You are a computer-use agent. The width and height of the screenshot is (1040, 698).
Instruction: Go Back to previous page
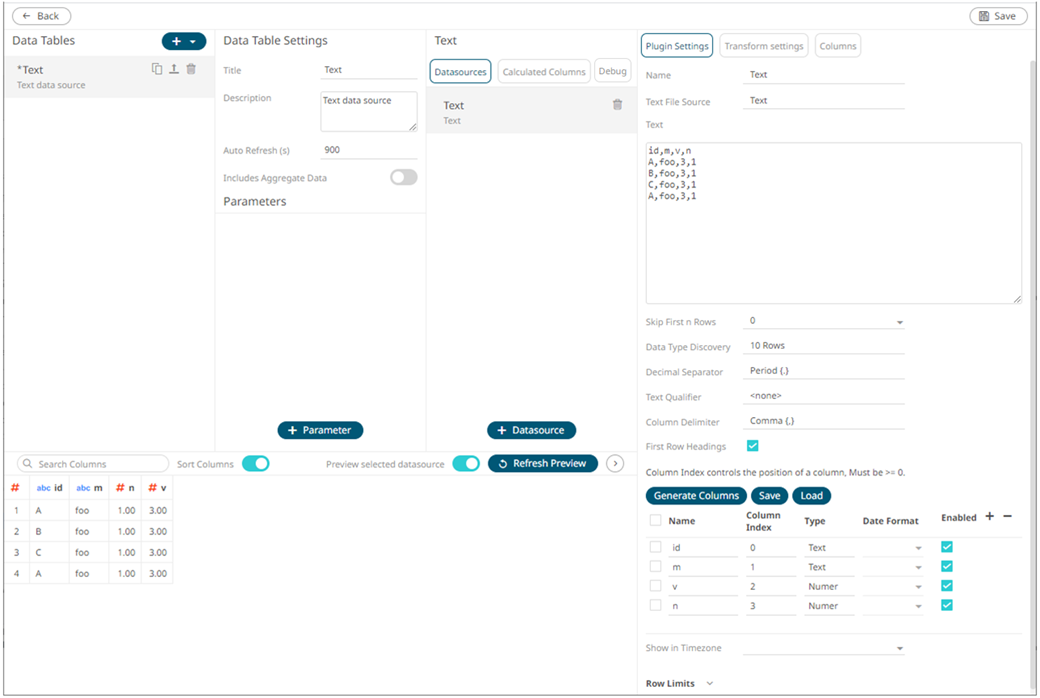tap(41, 16)
